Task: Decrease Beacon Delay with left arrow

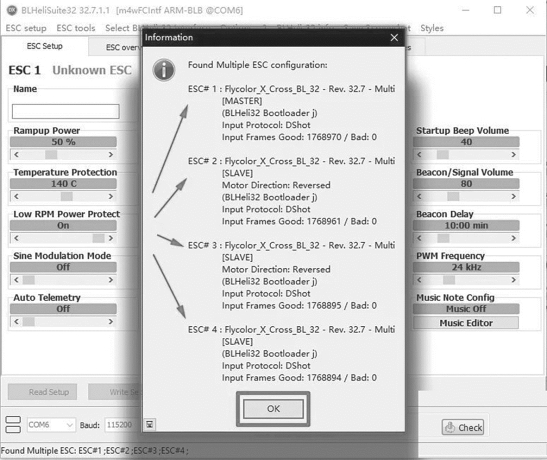Action: (x=419, y=238)
